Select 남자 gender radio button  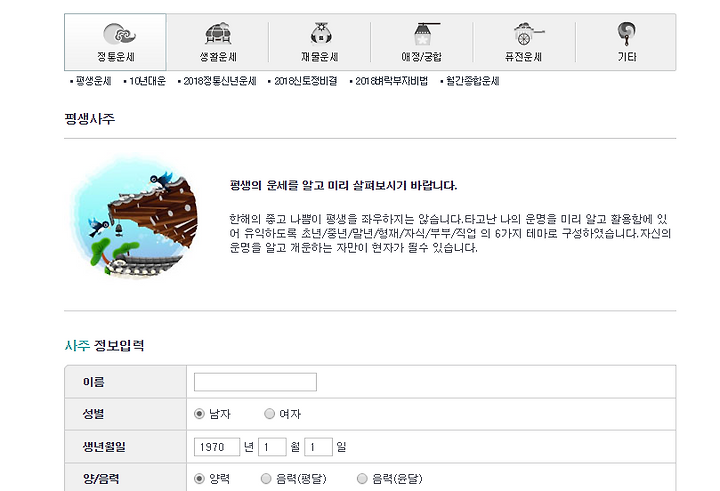[199, 414]
